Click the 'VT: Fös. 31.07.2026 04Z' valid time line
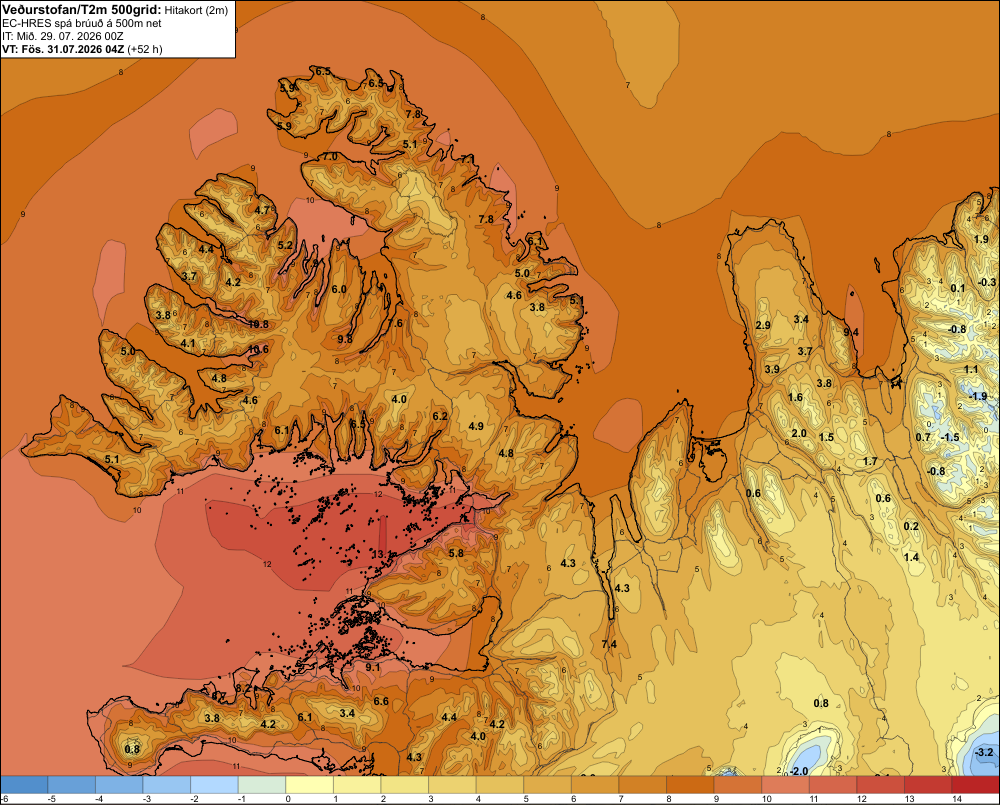The height and width of the screenshot is (805, 1000). pyautogui.click(x=63, y=49)
